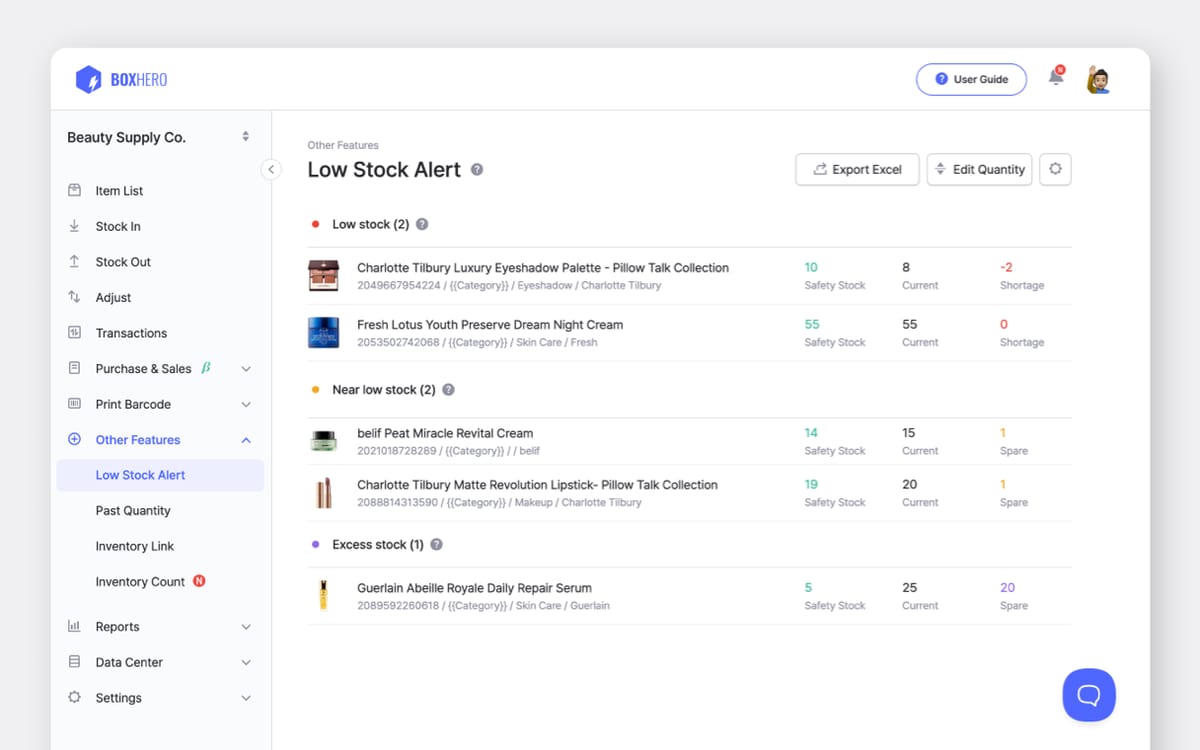Screen dimensions: 1200x750
Task: Open Stock Out using its upload icon
Action: 74,261
